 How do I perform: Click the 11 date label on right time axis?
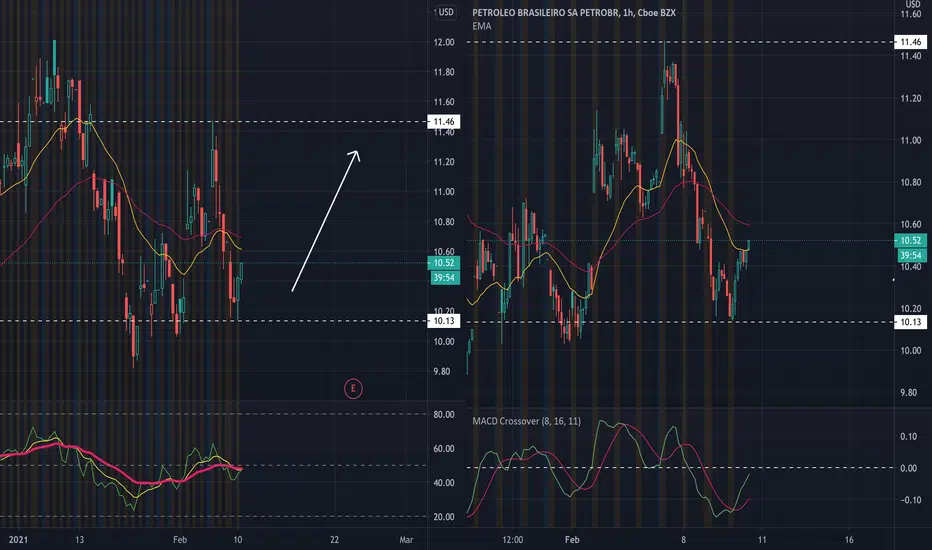(762, 540)
